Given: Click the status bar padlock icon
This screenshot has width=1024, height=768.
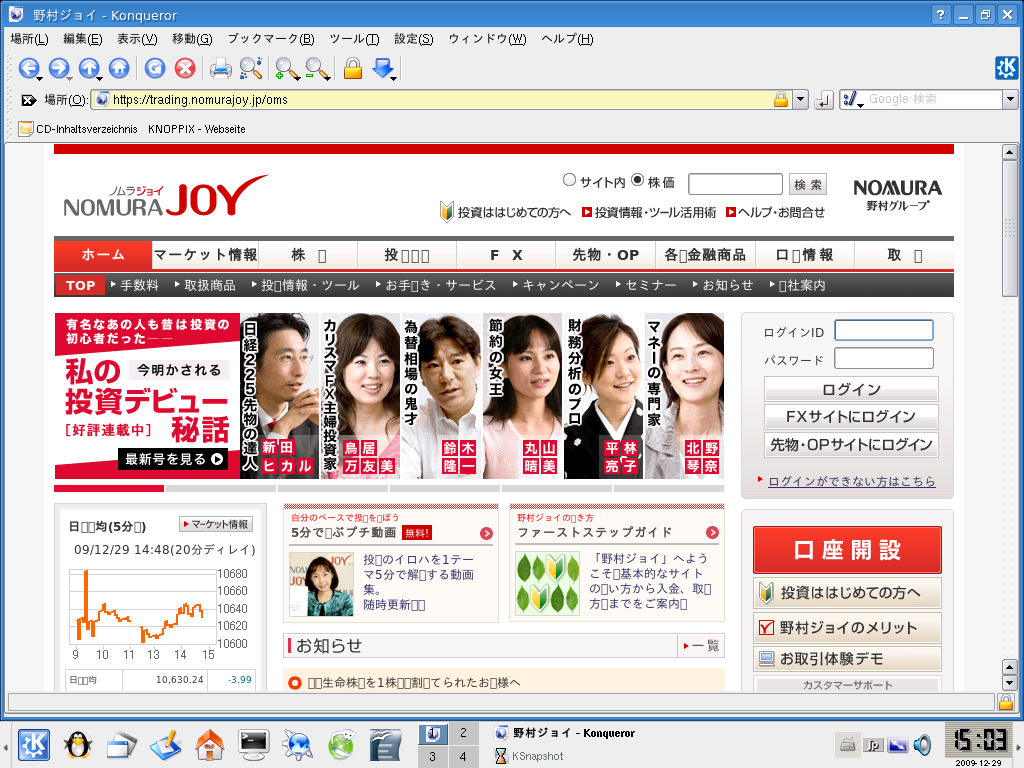Looking at the screenshot, I should (x=1006, y=702).
